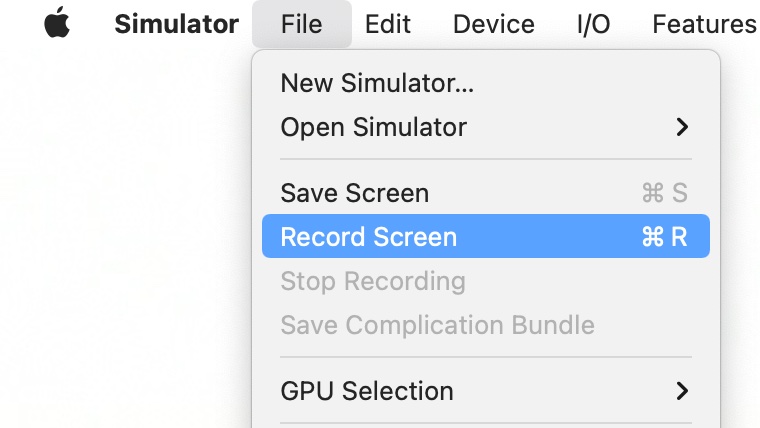Choose New Simulator… from File menu
Screen dimensions: 760x428
(377, 83)
